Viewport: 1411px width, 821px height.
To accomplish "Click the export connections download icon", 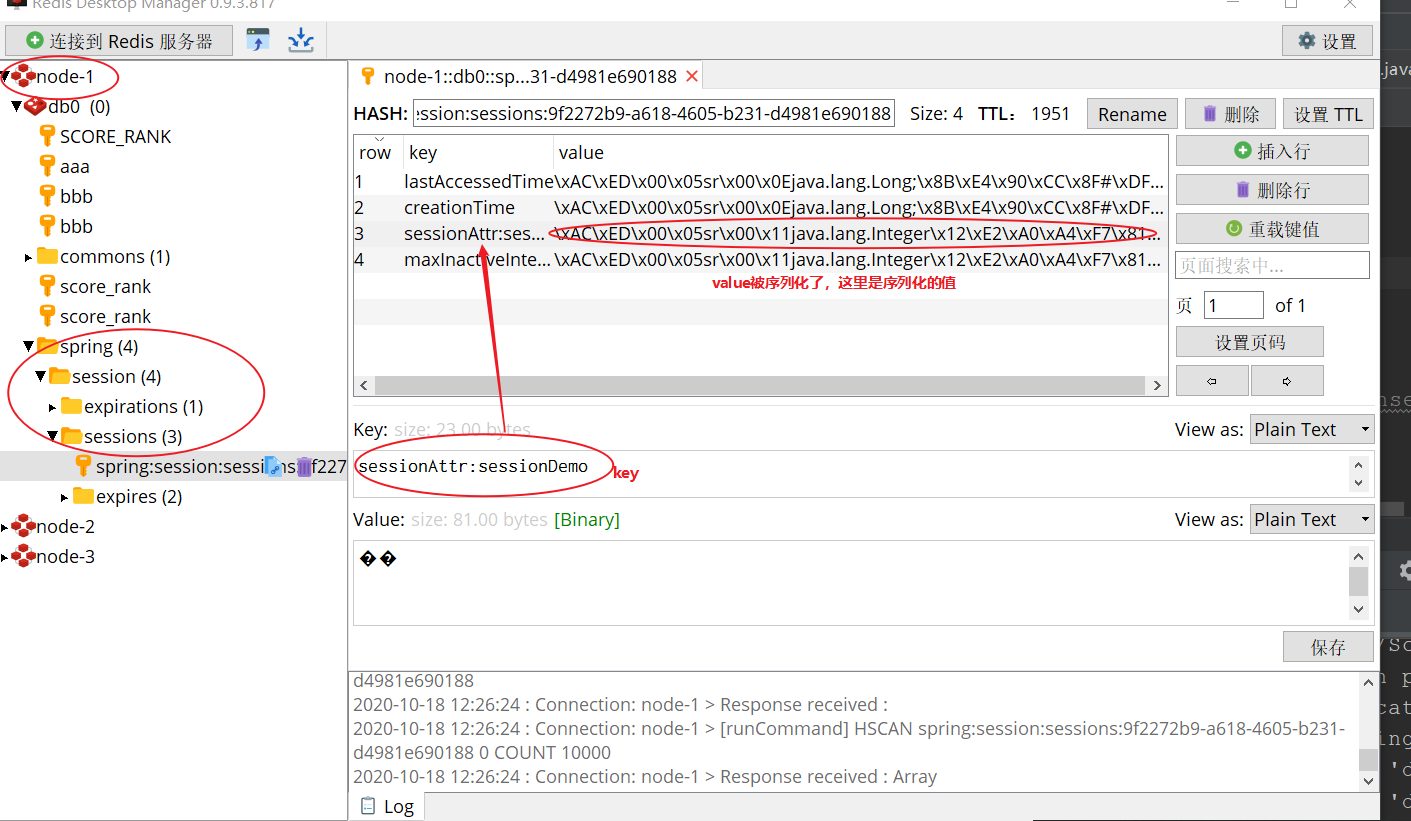I will 301,40.
